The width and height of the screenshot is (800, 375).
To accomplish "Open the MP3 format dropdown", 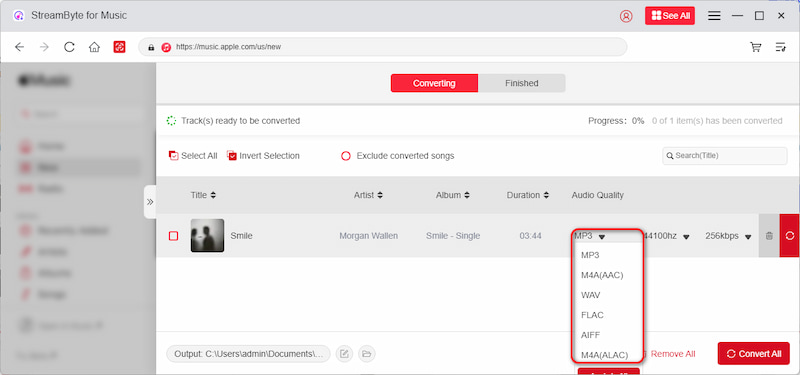I will click(x=589, y=236).
